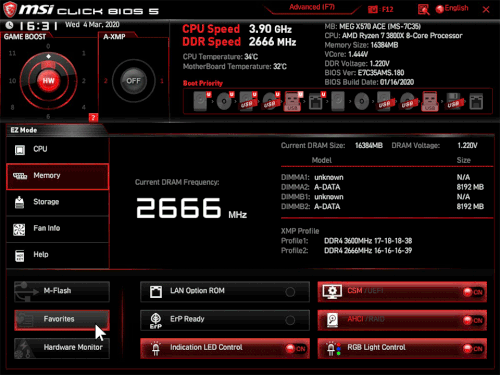Change language via the English globe icon

point(452,9)
